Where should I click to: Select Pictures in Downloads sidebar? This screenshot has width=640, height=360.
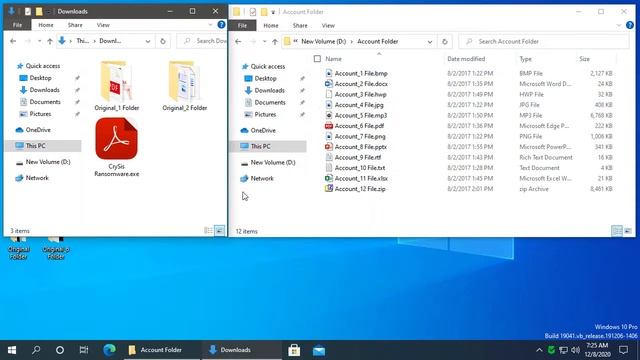tap(40, 114)
